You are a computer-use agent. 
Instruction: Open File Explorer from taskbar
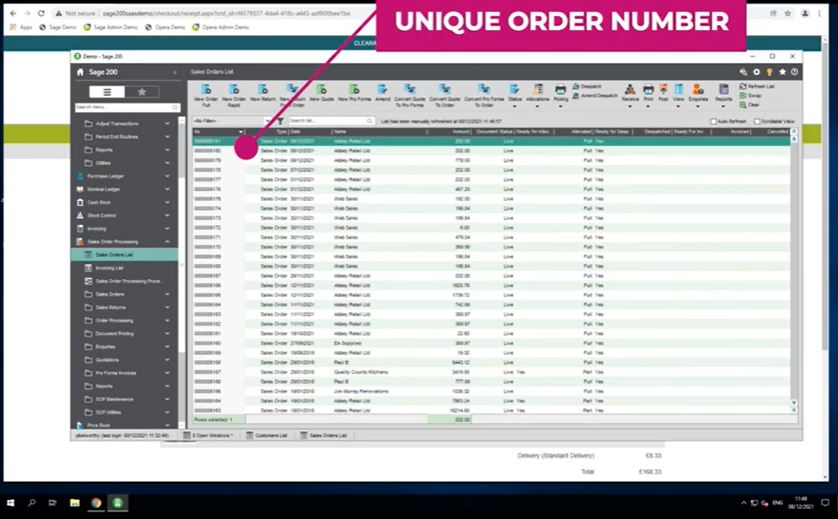coord(74,503)
